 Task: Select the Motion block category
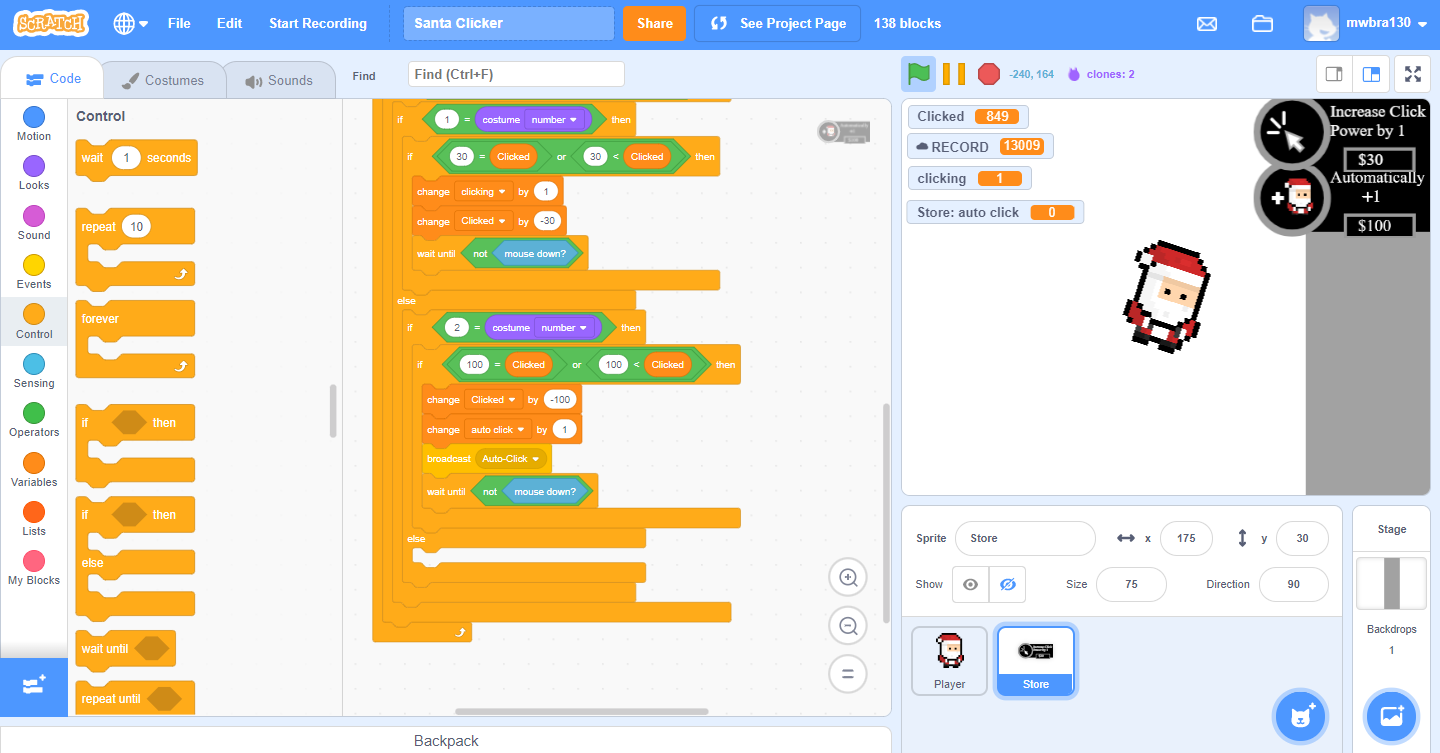[x=34, y=125]
